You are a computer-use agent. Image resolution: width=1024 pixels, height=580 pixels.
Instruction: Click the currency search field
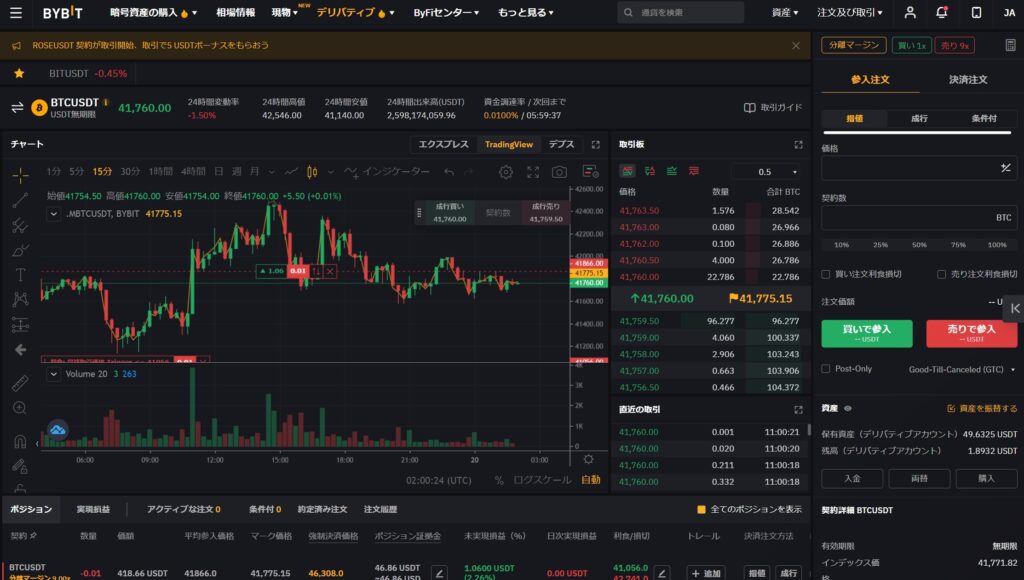click(680, 12)
